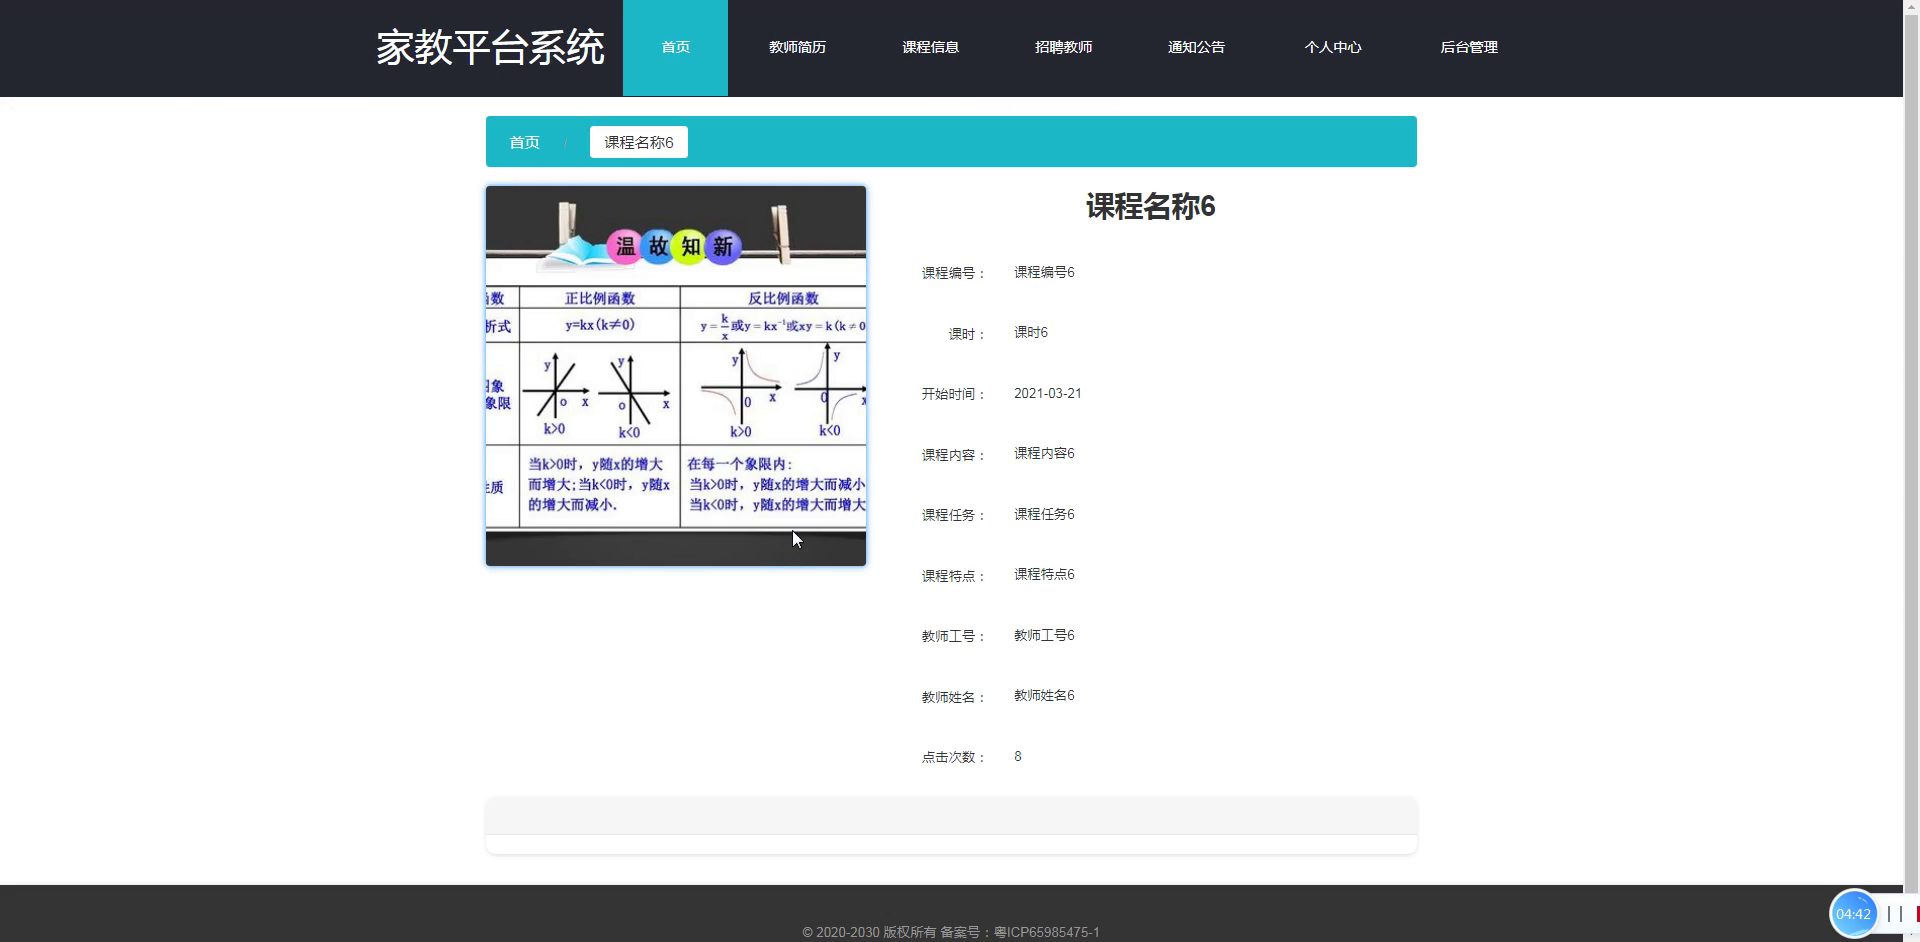Open 后台管理 from the navigation bar
The image size is (1920, 942).
(x=1468, y=48)
